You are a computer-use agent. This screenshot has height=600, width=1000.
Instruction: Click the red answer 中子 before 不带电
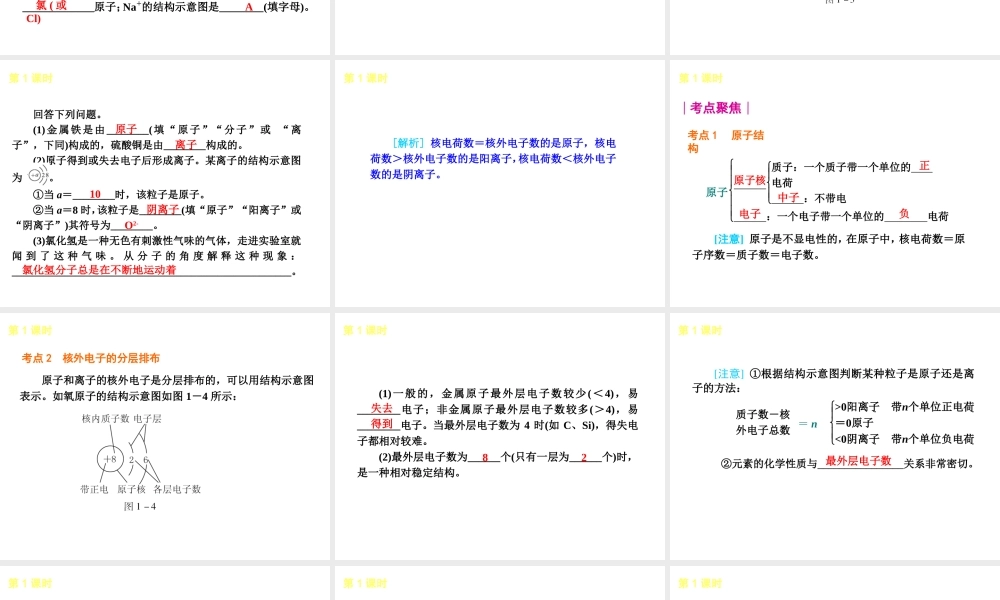[x=788, y=198]
